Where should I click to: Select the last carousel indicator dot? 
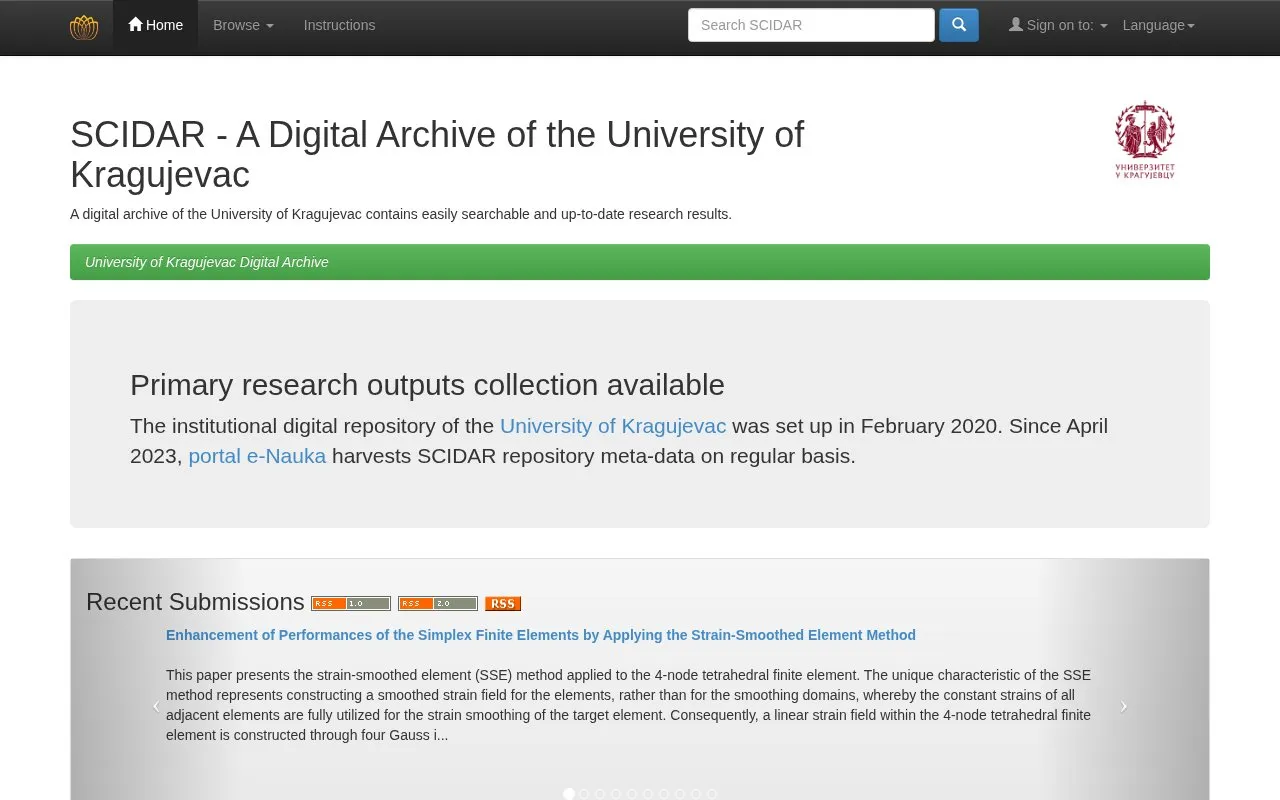coord(712,794)
